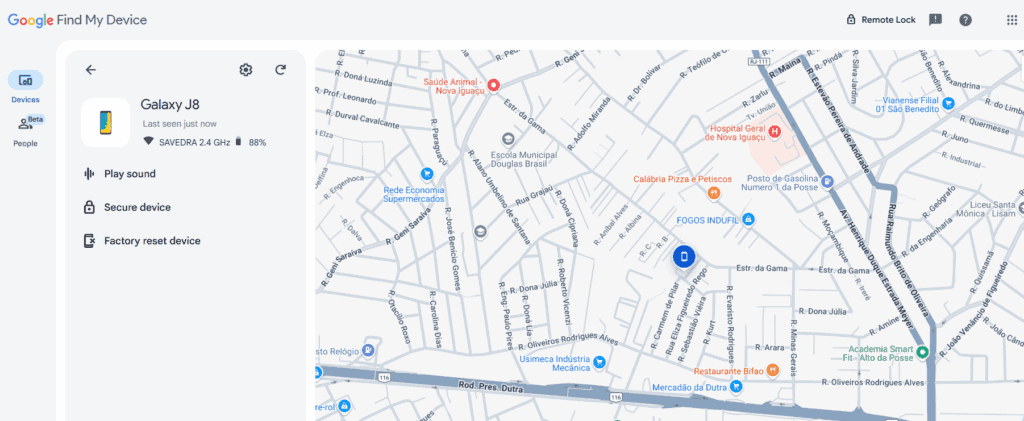Select Posto de Gasolina fuel marker
The image size is (1024, 421).
click(x=827, y=180)
